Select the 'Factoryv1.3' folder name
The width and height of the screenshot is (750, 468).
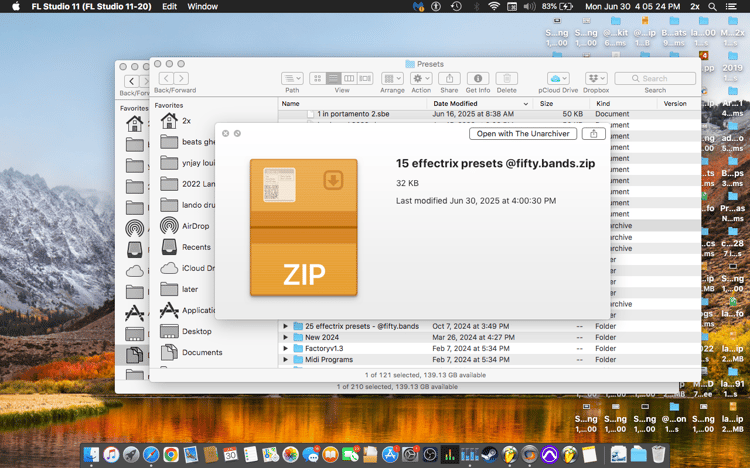click(324, 348)
